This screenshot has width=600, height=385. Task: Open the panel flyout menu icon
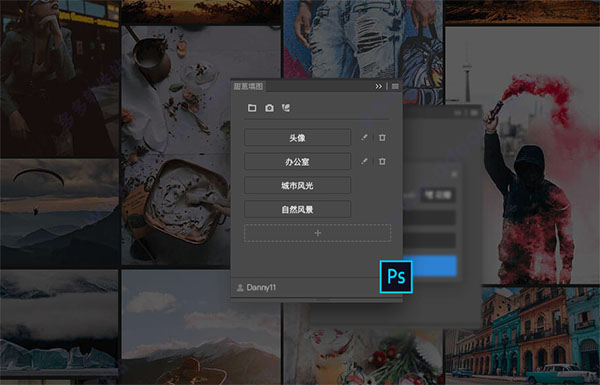(x=395, y=86)
